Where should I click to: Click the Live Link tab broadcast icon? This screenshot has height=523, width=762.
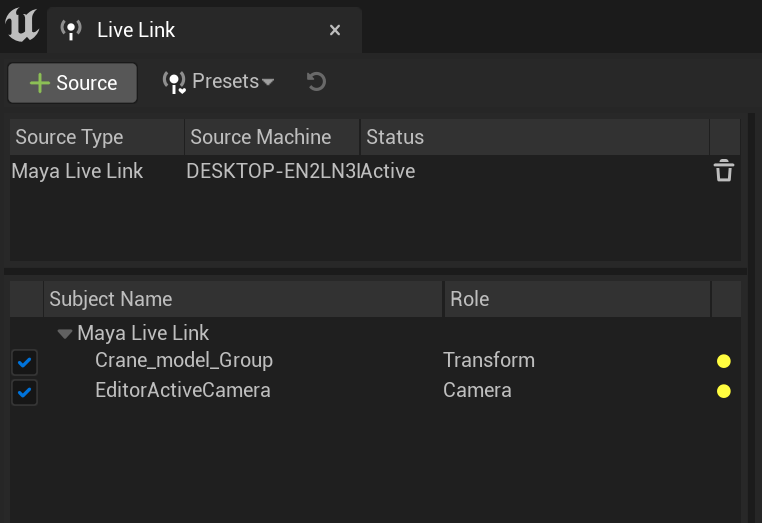tap(71, 30)
